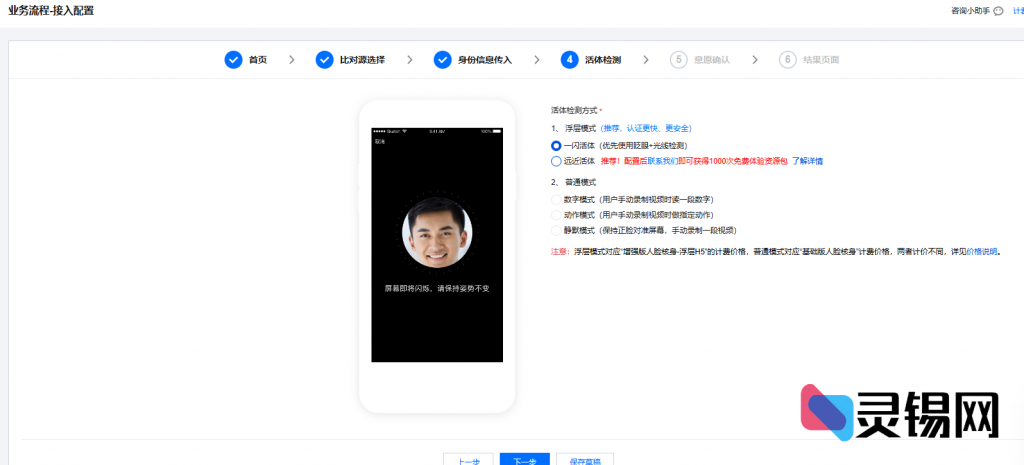
Task: Choose the 数字模式 radio option
Action: point(556,200)
